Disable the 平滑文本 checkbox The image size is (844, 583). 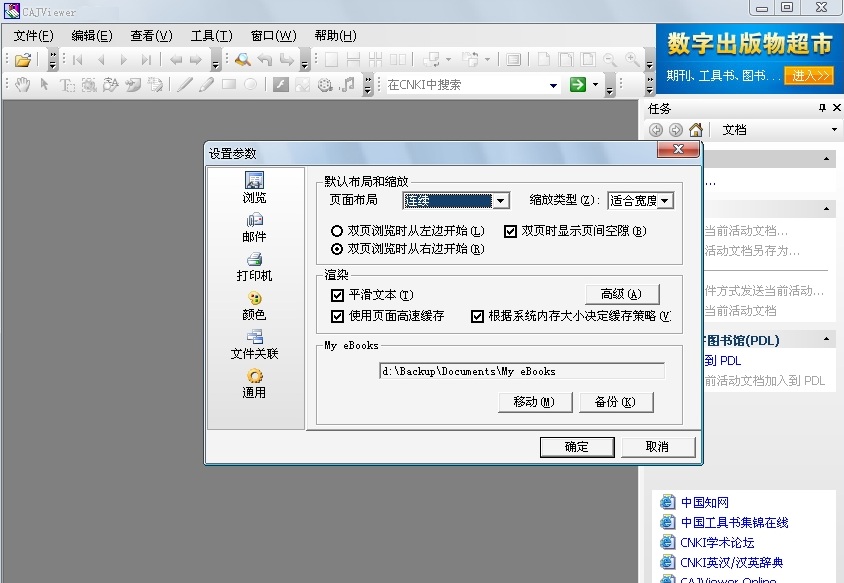click(337, 295)
